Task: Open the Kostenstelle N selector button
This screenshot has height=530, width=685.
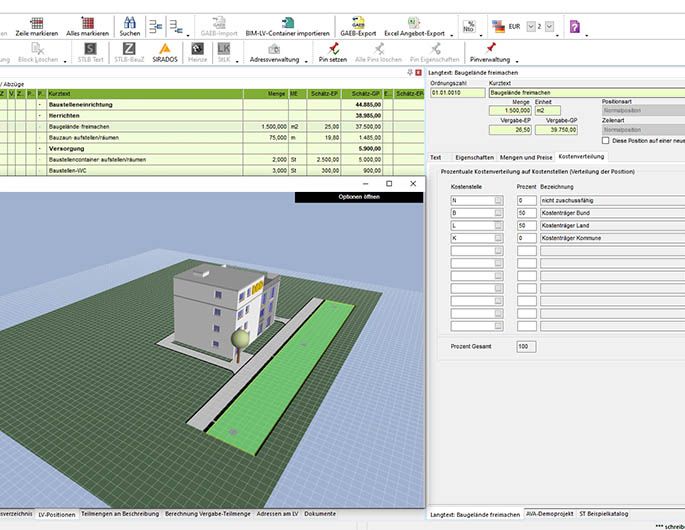Action: pos(499,201)
